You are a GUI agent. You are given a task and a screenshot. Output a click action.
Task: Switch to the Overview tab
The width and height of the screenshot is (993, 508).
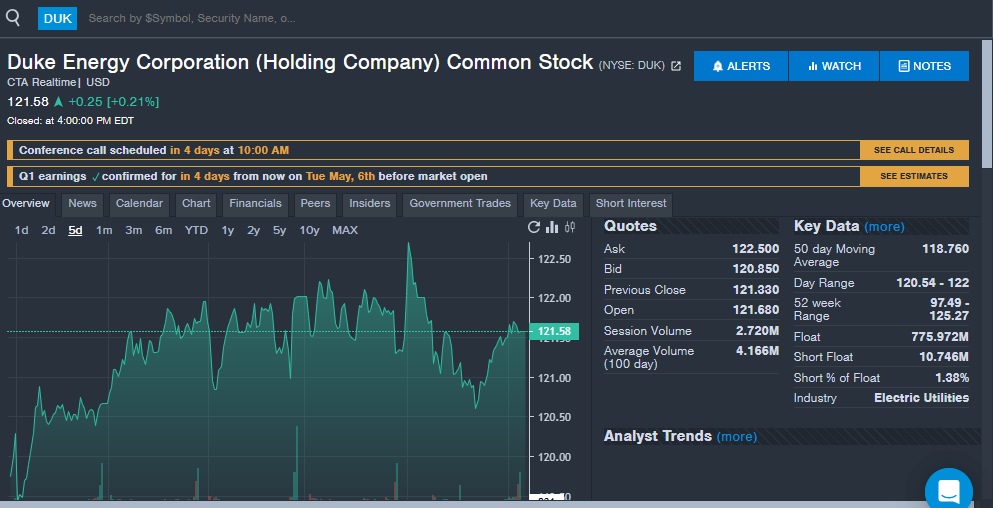[x=25, y=203]
